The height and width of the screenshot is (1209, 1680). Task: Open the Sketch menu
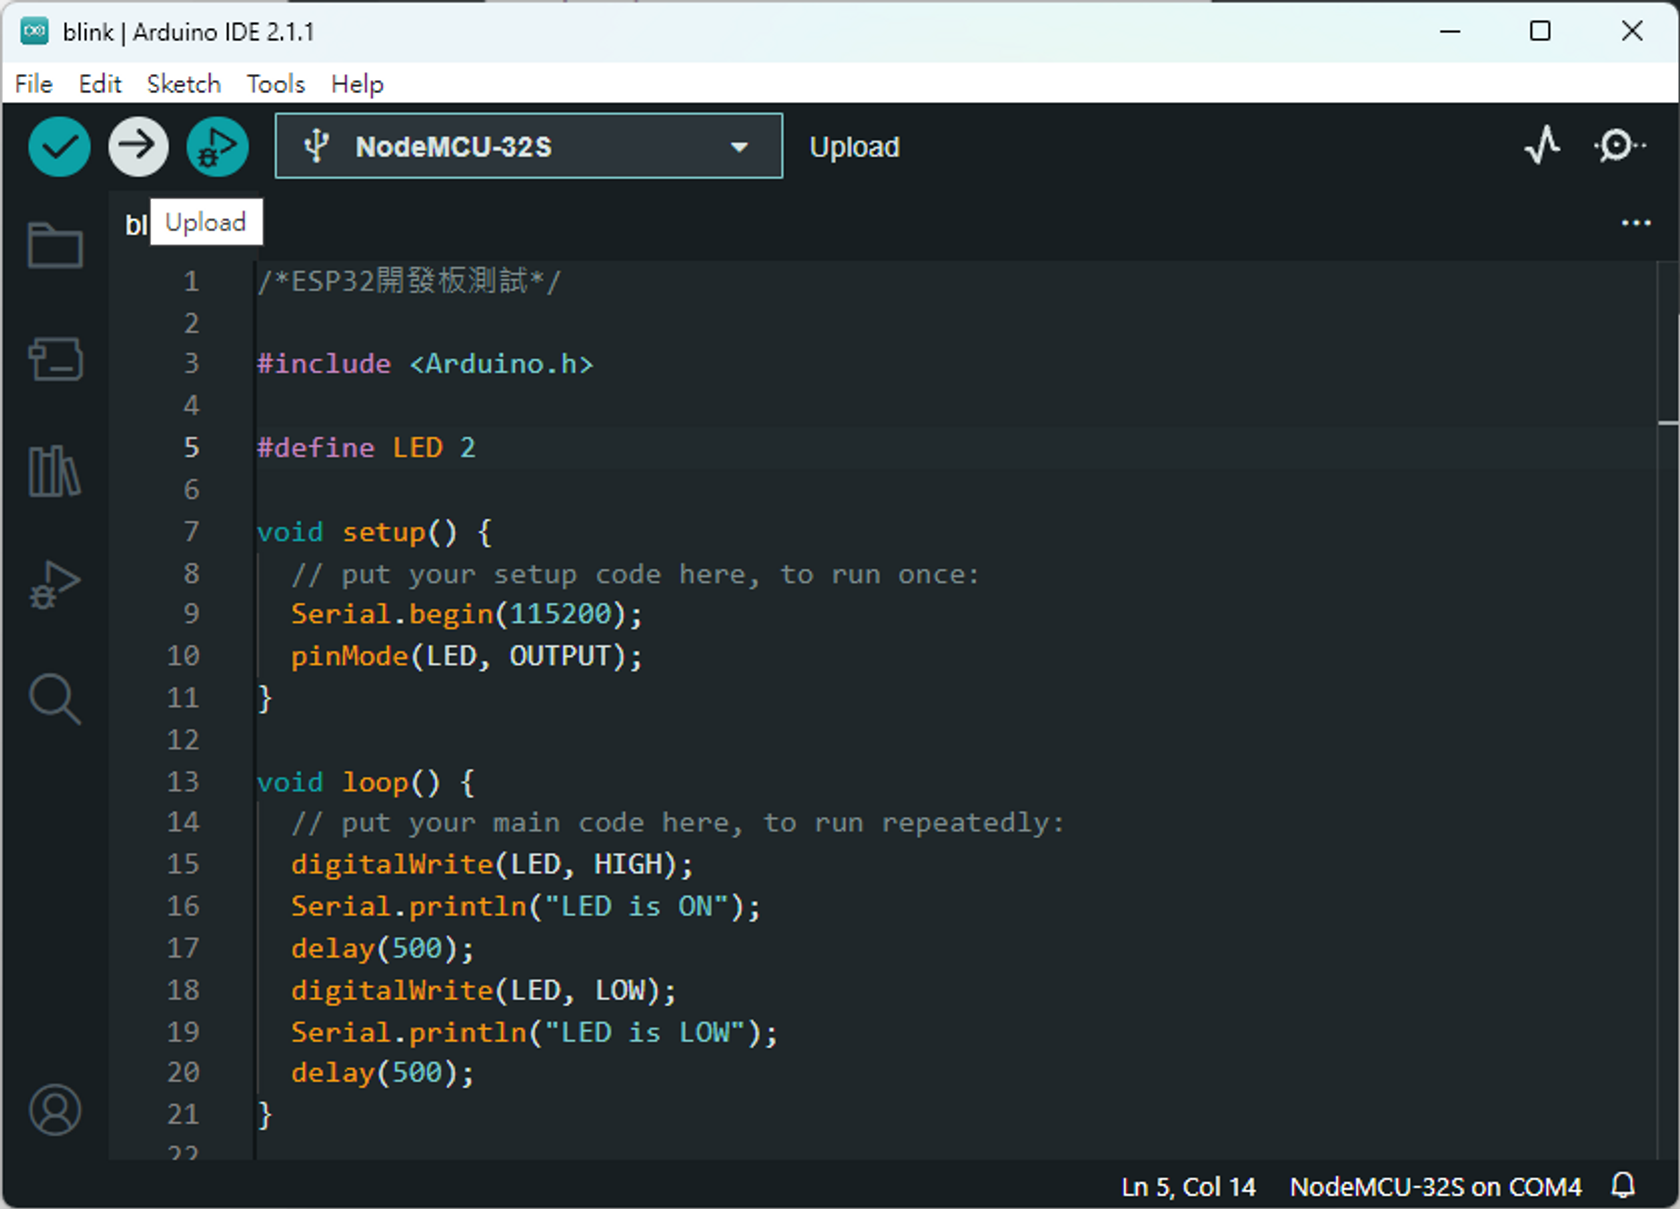[184, 84]
